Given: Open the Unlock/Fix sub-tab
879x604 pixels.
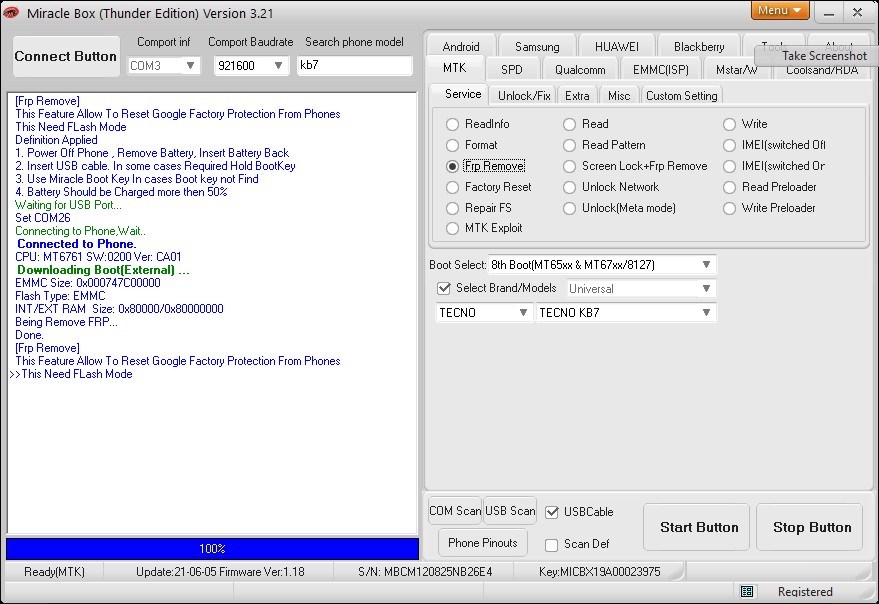Looking at the screenshot, I should pos(524,96).
